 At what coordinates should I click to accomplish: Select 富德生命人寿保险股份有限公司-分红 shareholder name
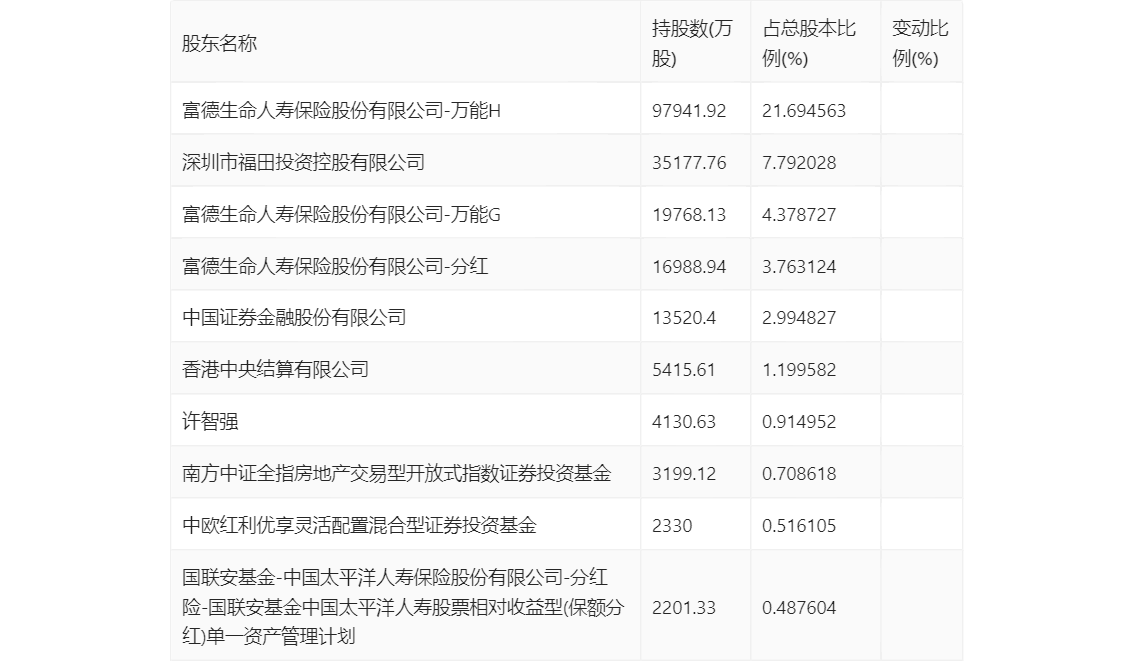(335, 267)
